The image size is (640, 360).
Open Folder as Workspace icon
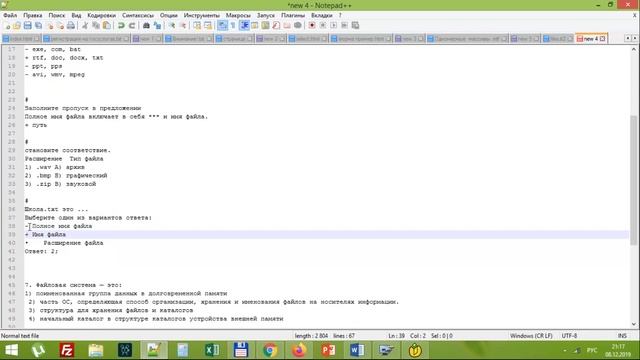tap(287, 26)
